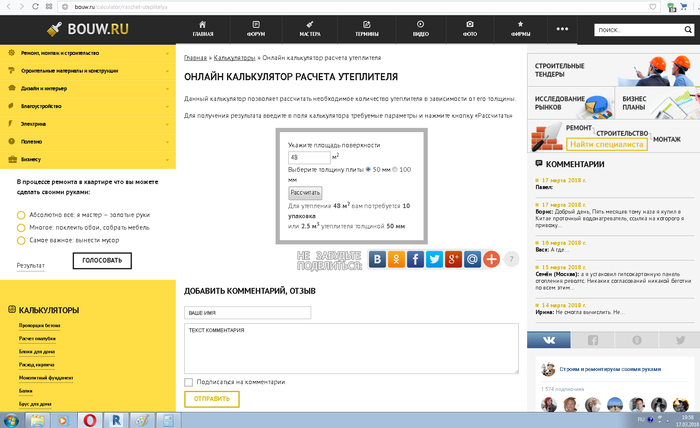Viewport: 700px width, 428px height.
Task: Enable the comment subscription checkbox
Action: [x=189, y=382]
